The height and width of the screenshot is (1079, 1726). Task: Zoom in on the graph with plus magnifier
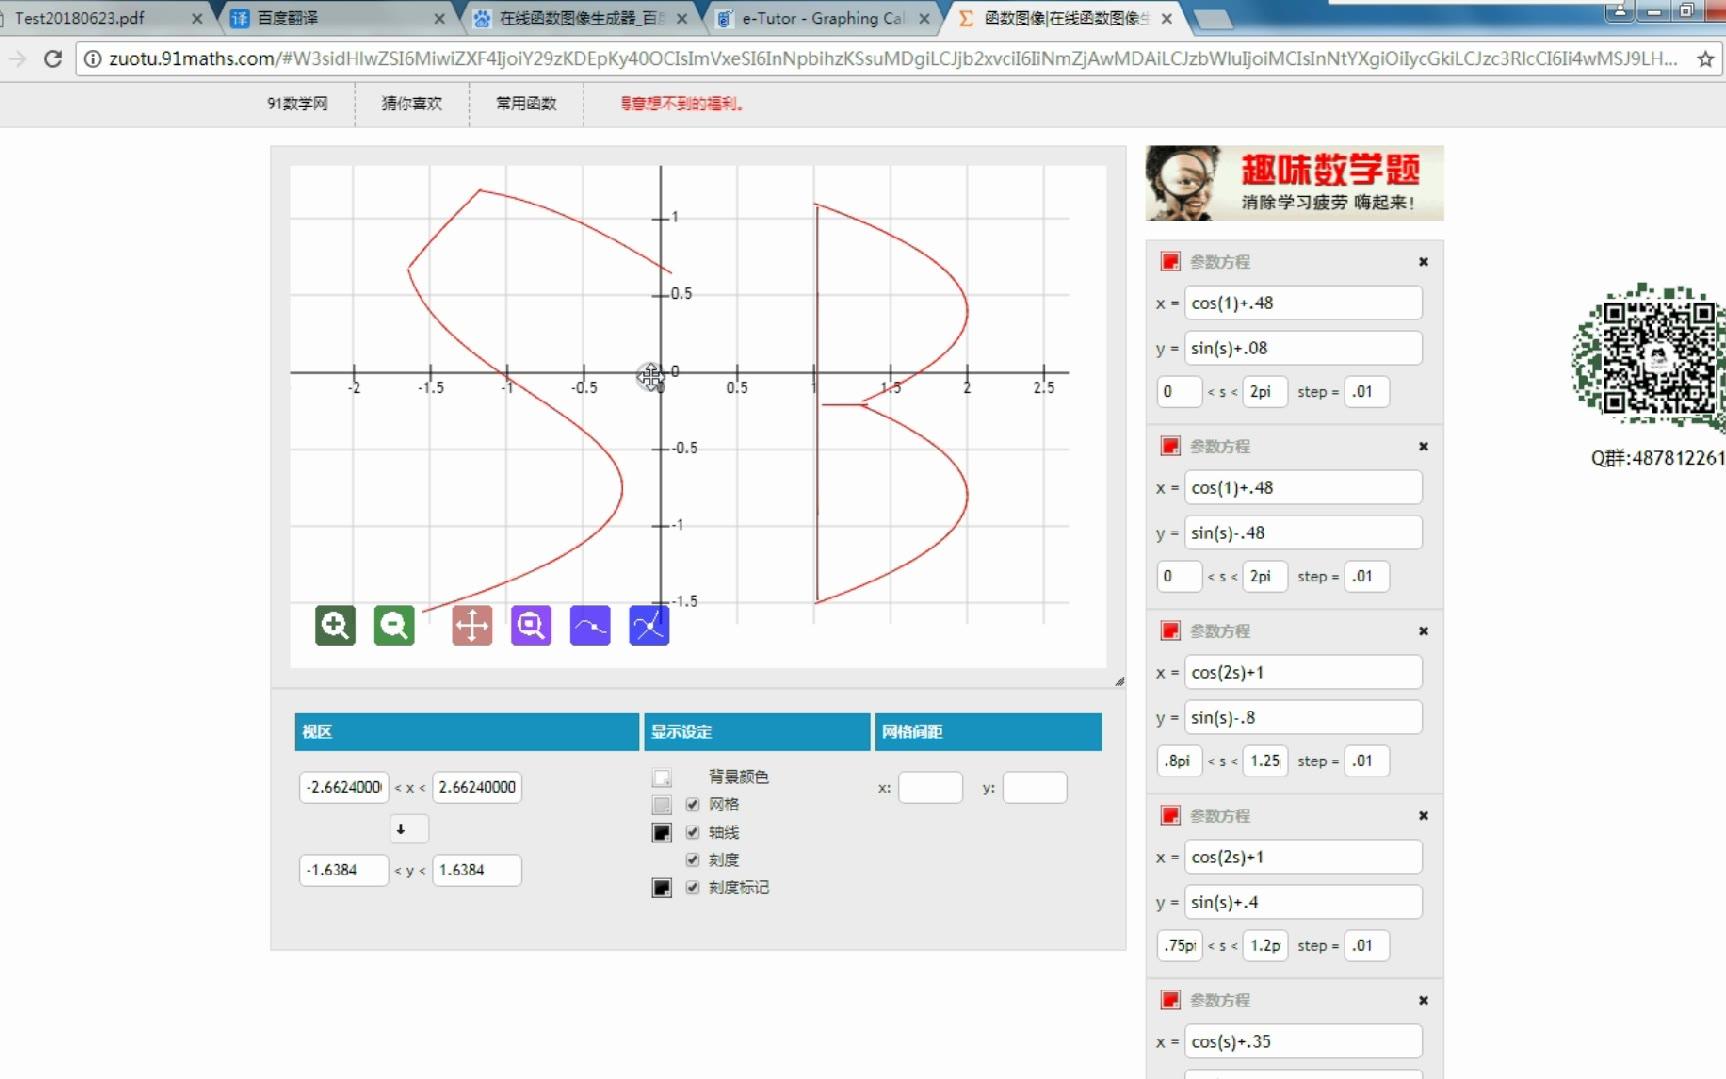[335, 626]
